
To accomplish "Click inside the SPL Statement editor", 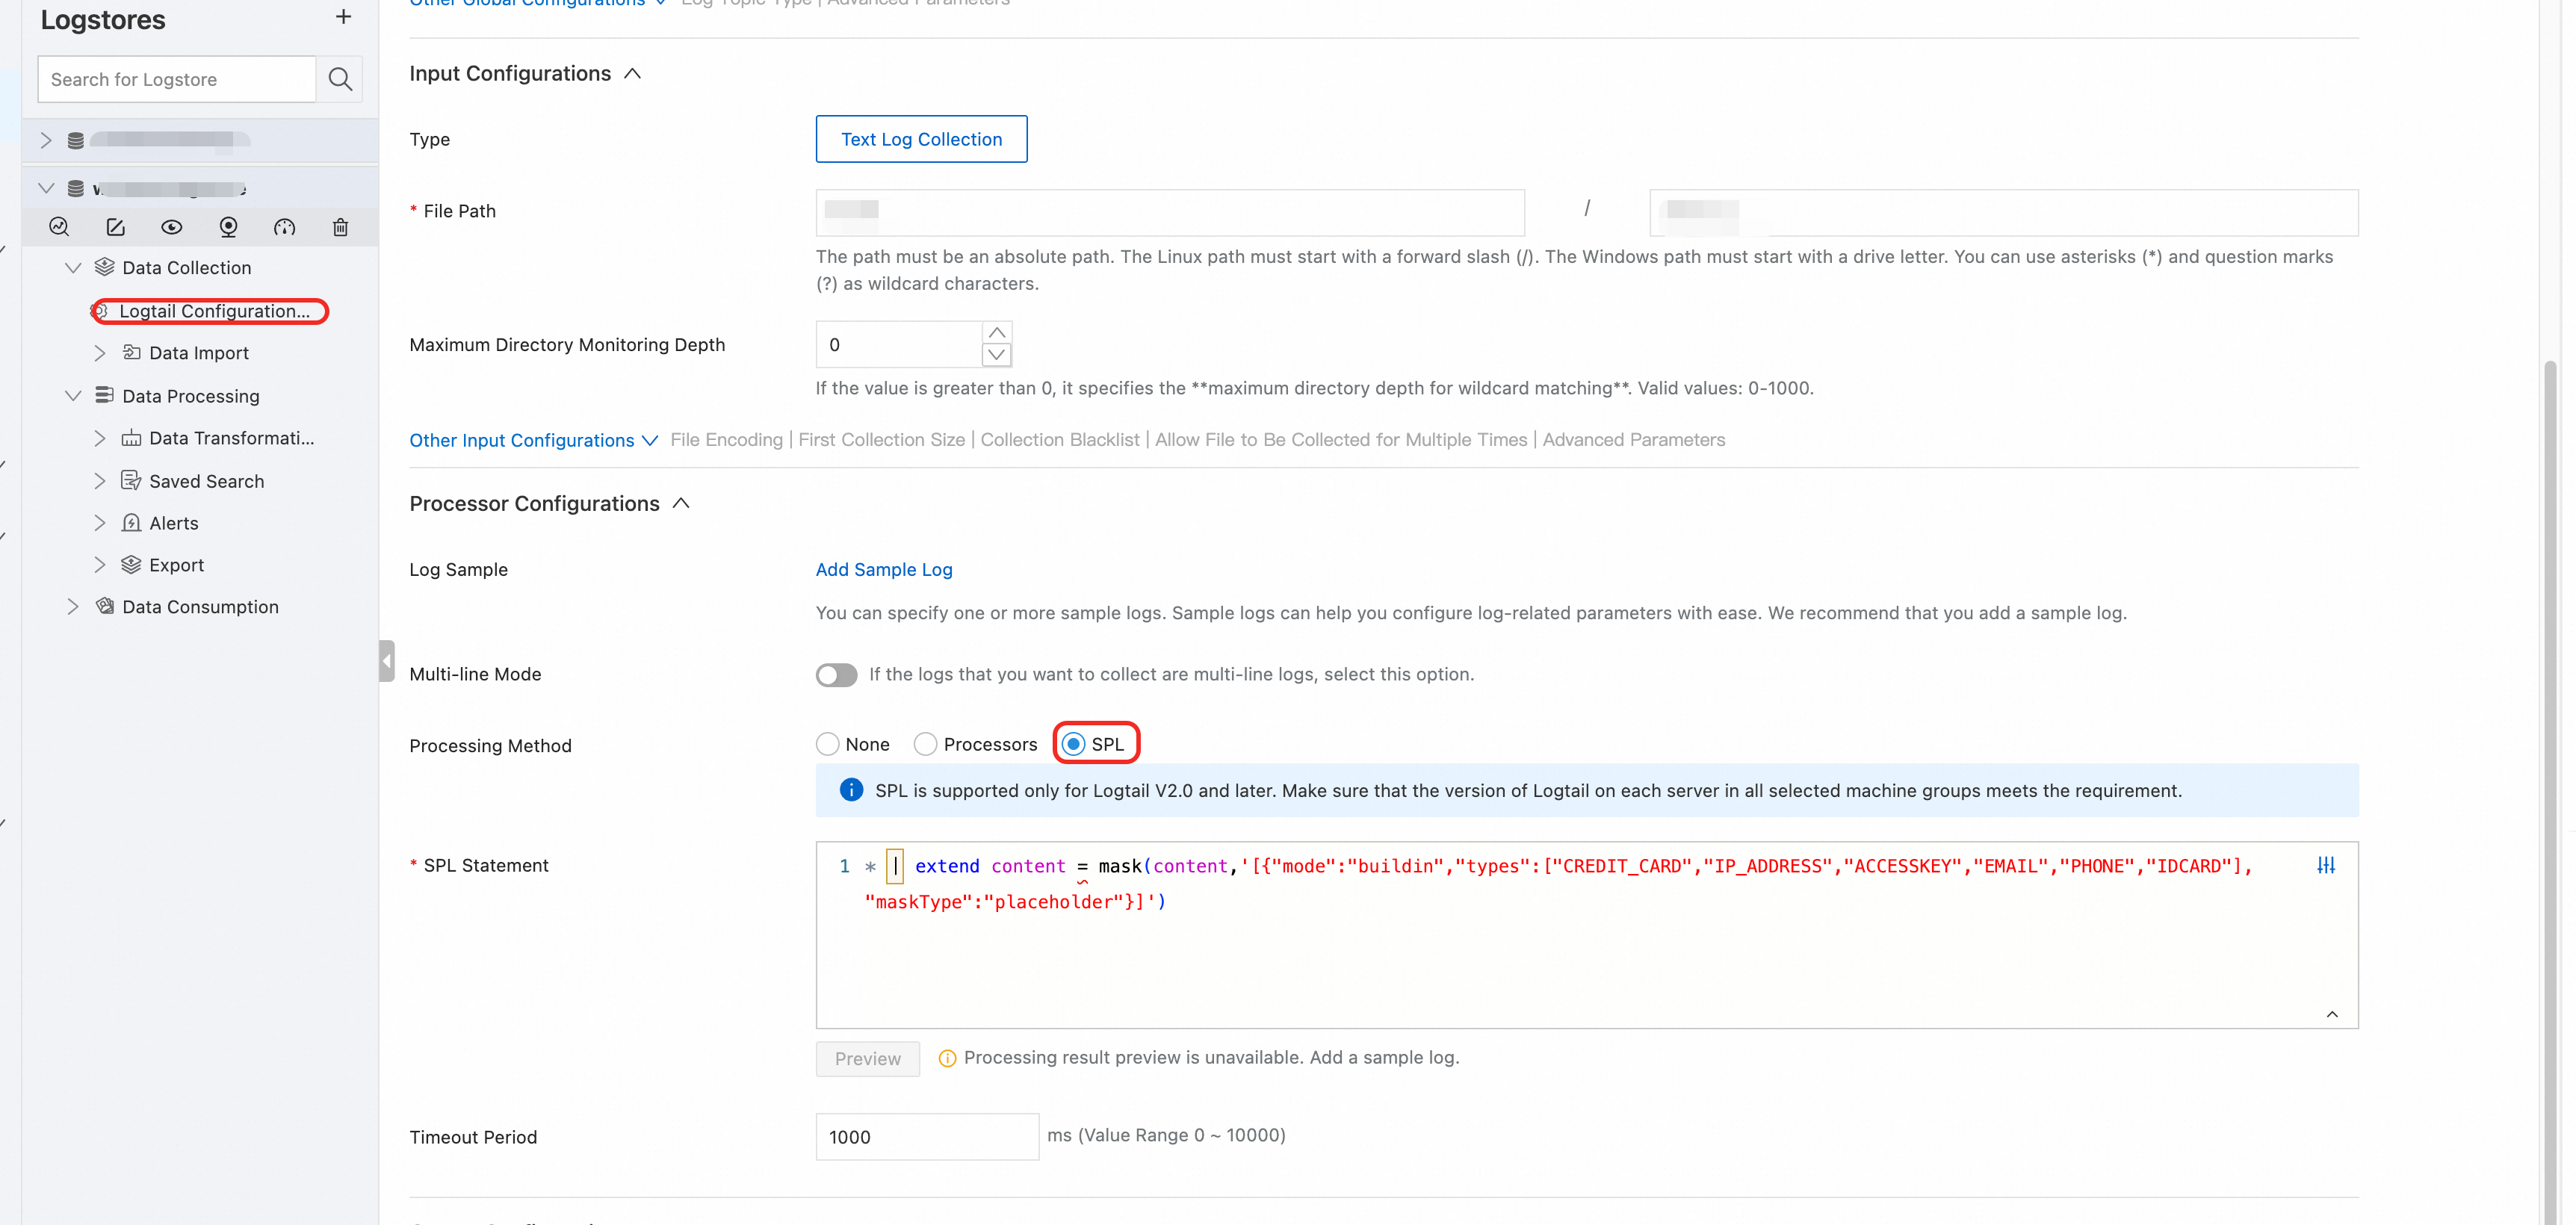I will [1586, 934].
